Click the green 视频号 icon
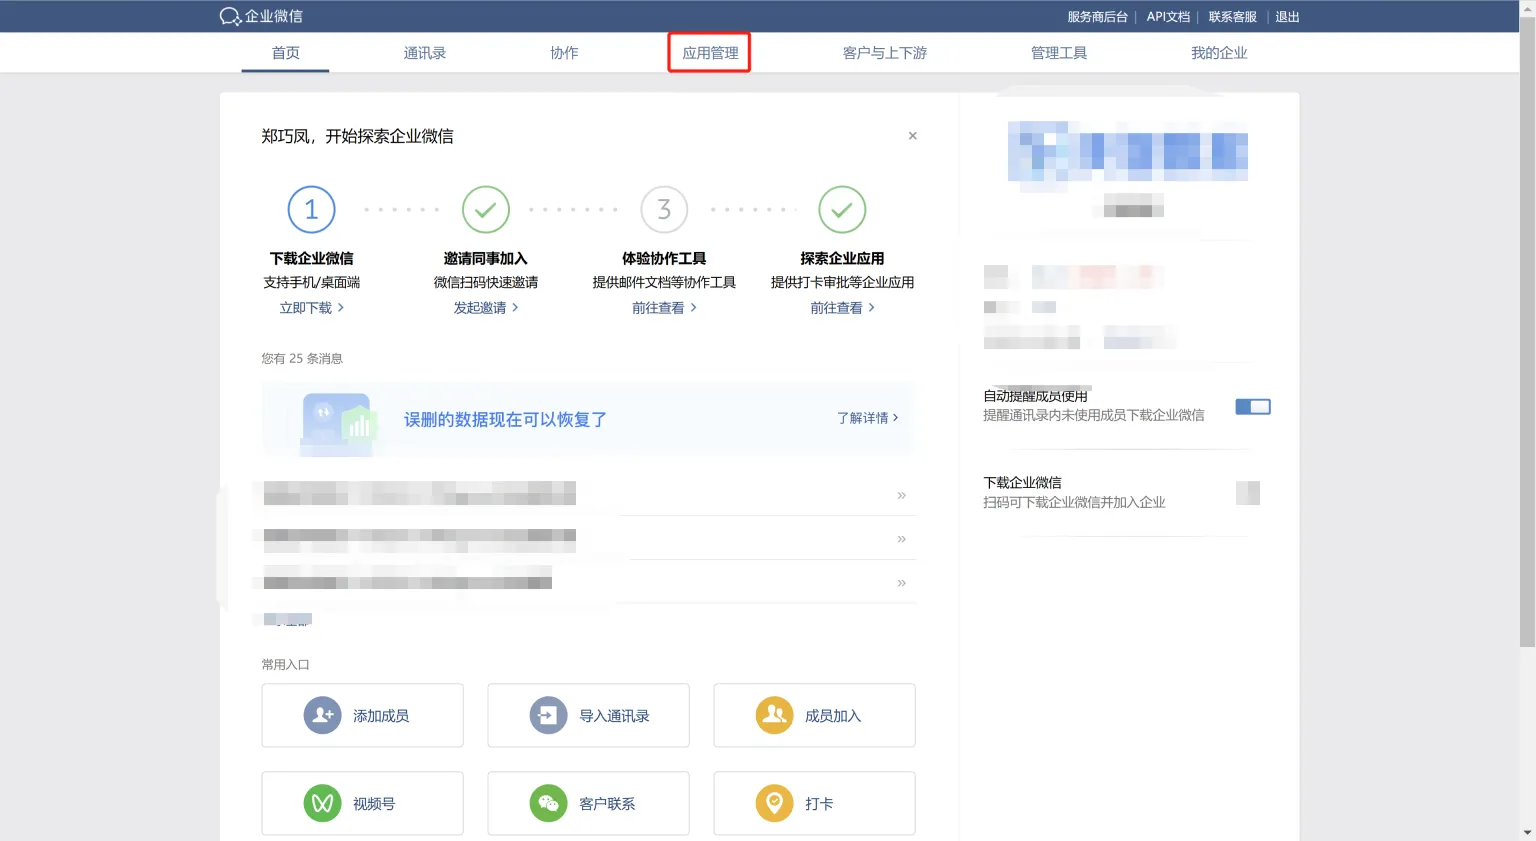Screen dimensions: 1536x841 tap(322, 803)
